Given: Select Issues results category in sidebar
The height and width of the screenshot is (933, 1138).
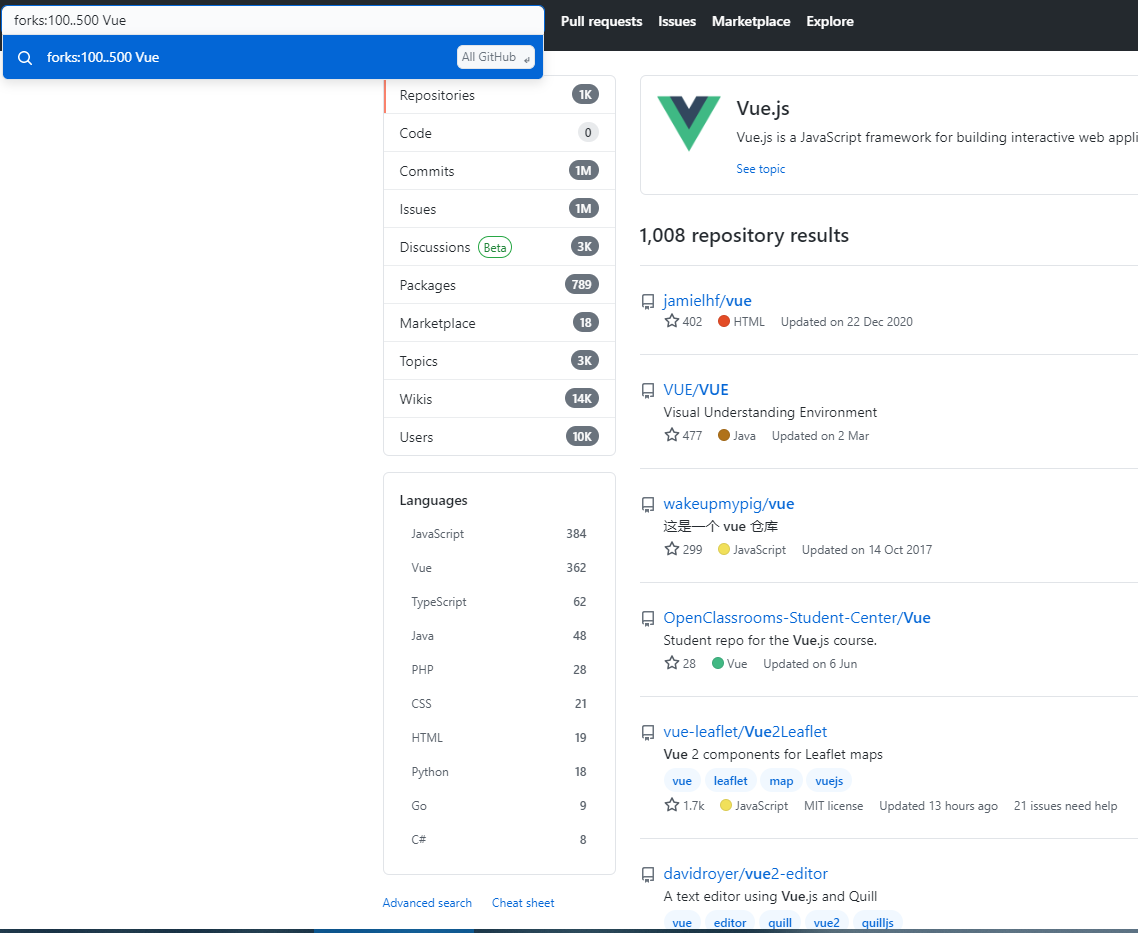Looking at the screenshot, I should 499,209.
